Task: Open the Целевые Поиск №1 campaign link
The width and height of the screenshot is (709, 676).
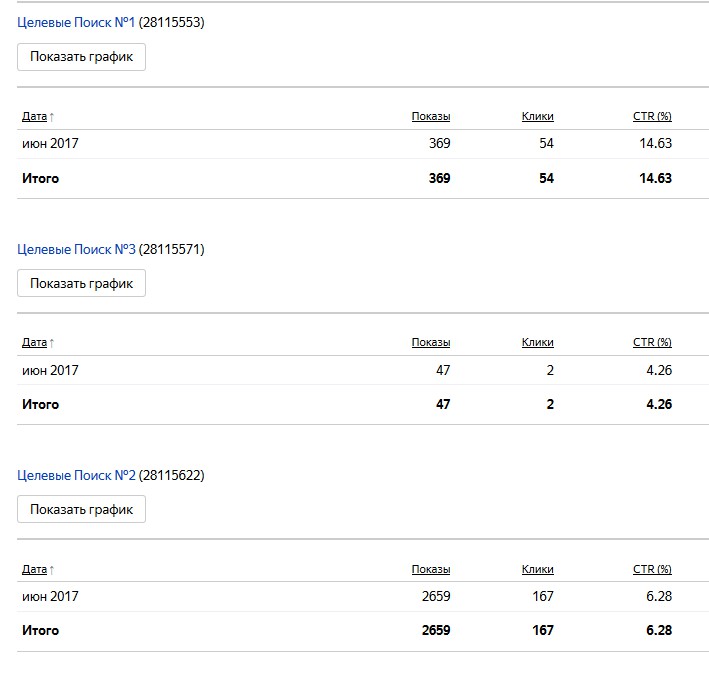Action: click(76, 22)
